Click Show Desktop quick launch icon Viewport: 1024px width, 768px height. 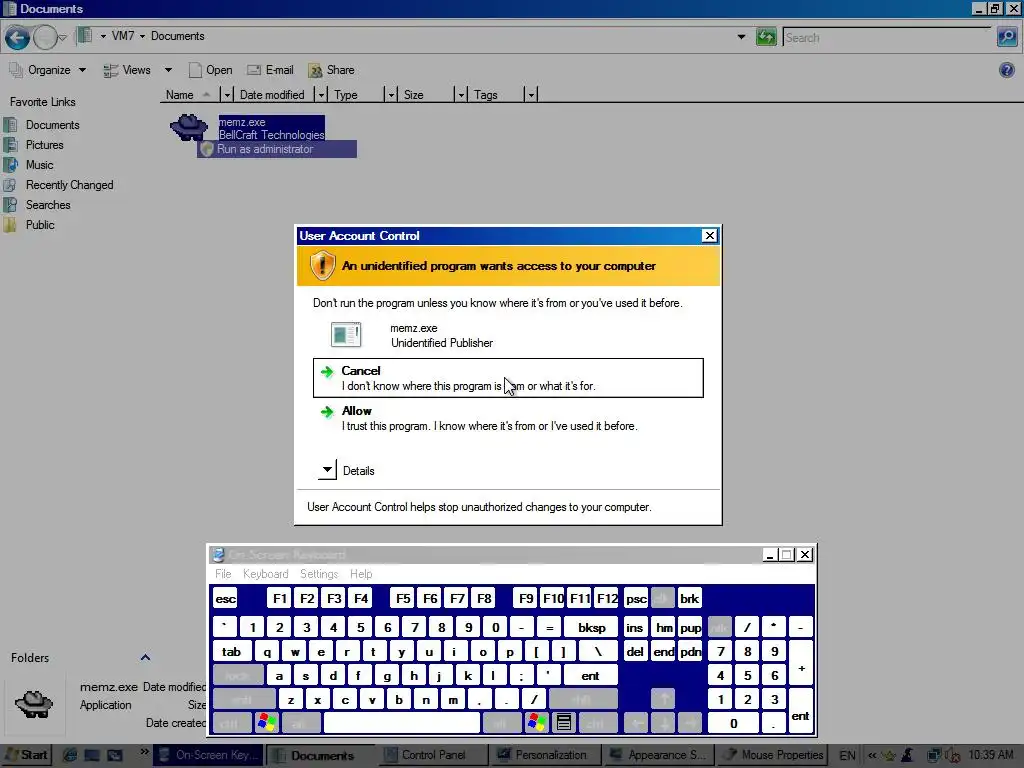92,755
